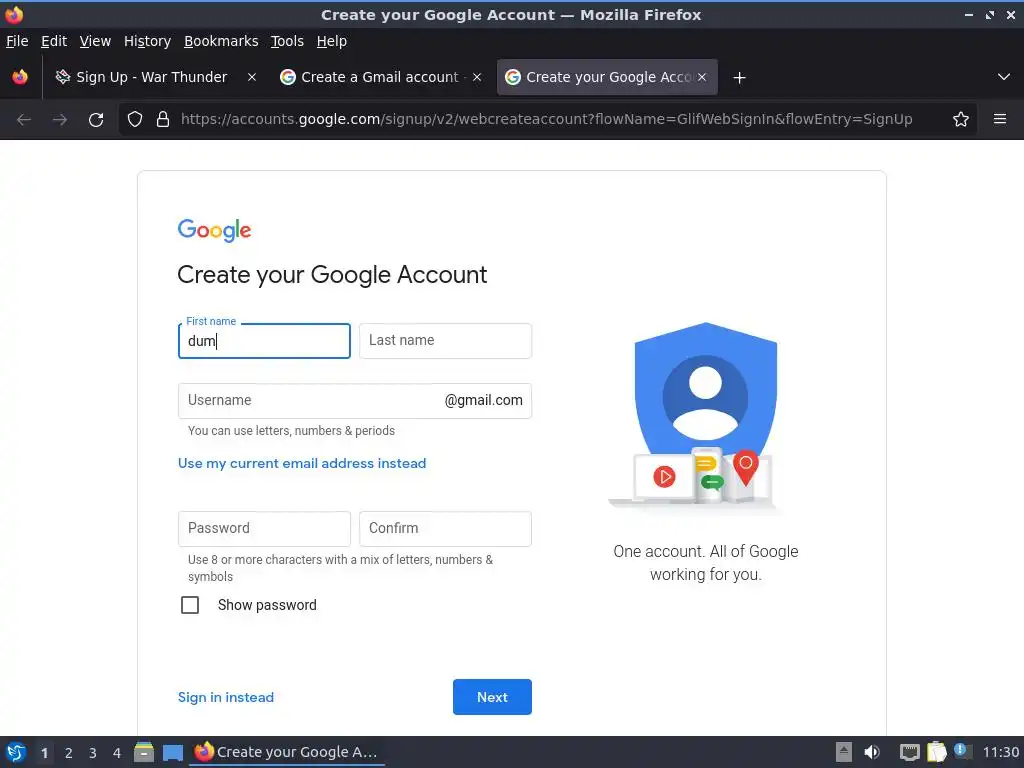Switch to workspace 1 in taskbar
Screen dimensions: 1024x768
point(44,753)
